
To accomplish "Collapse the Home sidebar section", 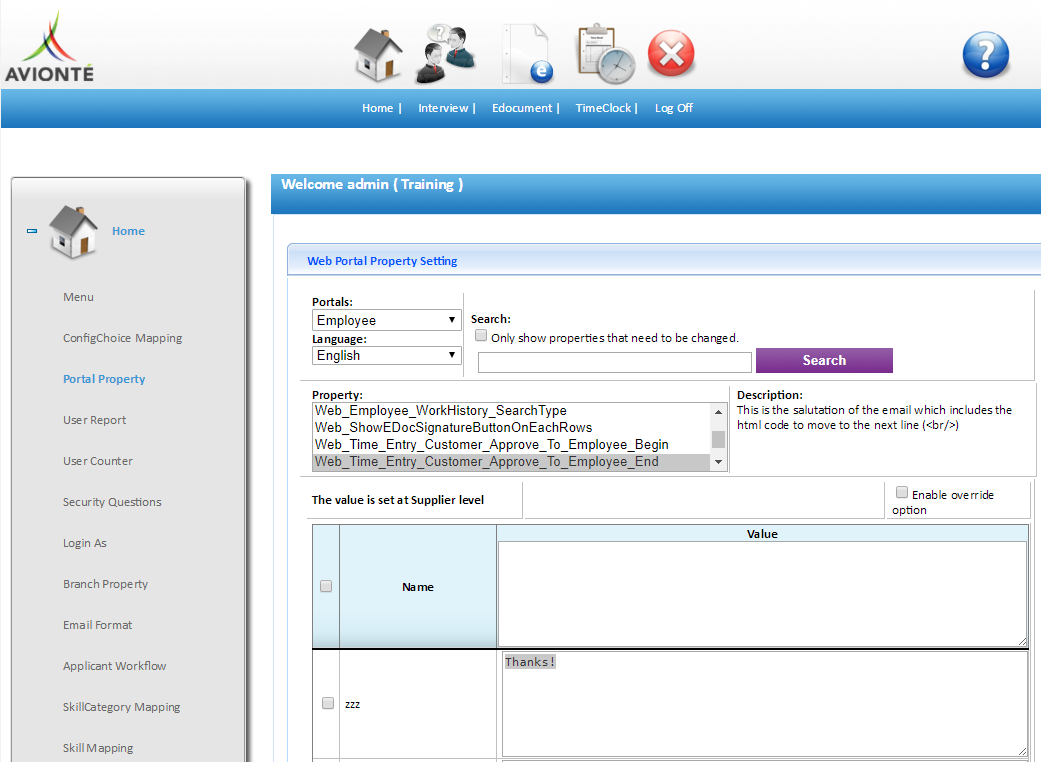I will [32, 231].
